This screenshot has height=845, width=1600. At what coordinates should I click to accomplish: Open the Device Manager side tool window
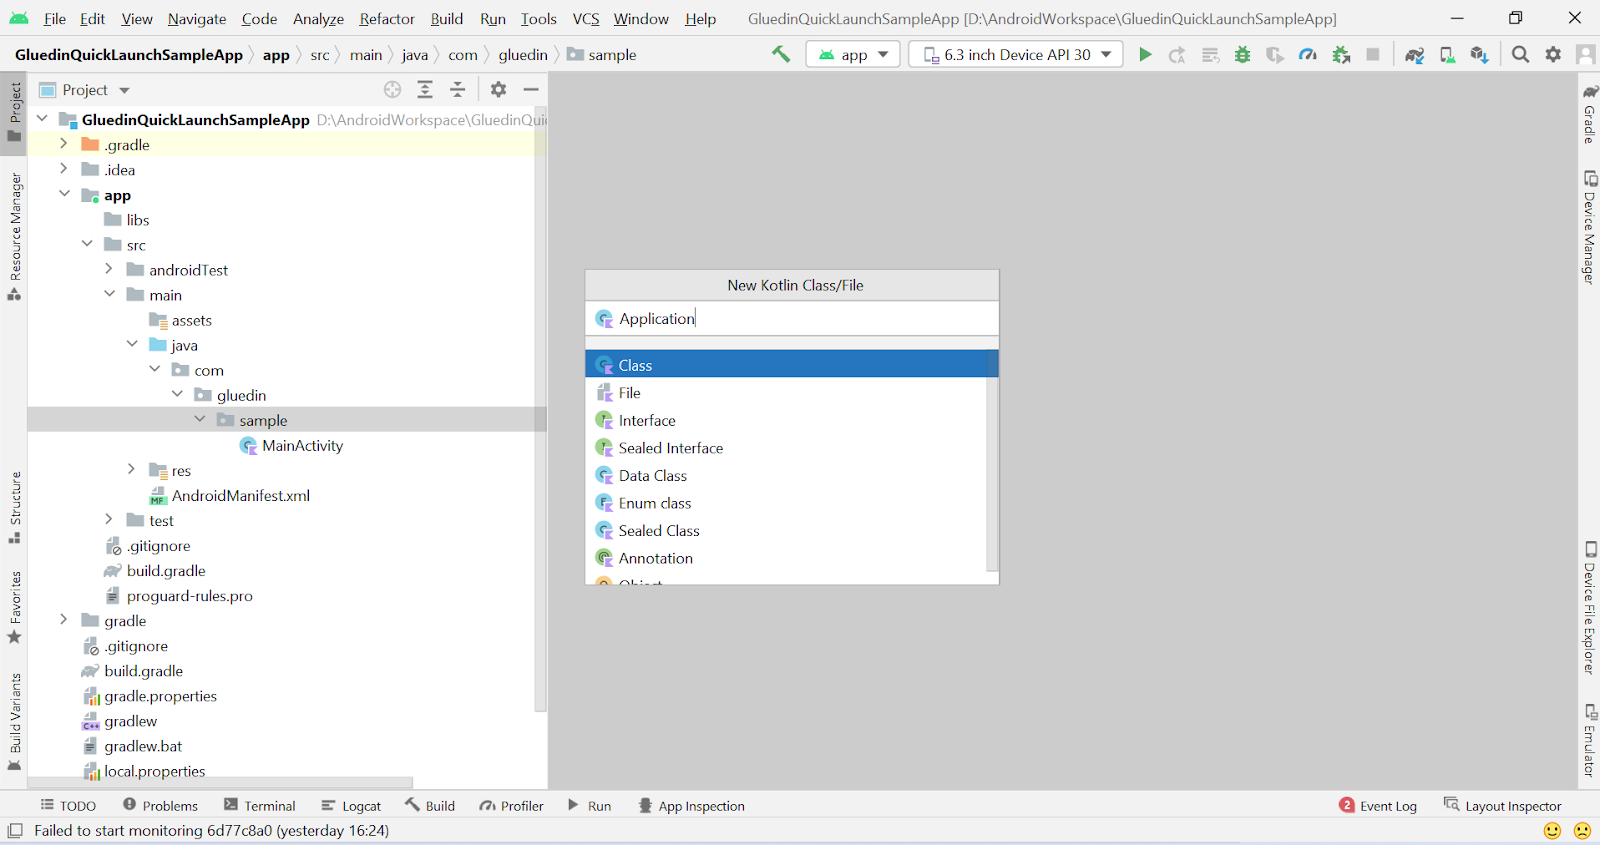tap(1589, 228)
